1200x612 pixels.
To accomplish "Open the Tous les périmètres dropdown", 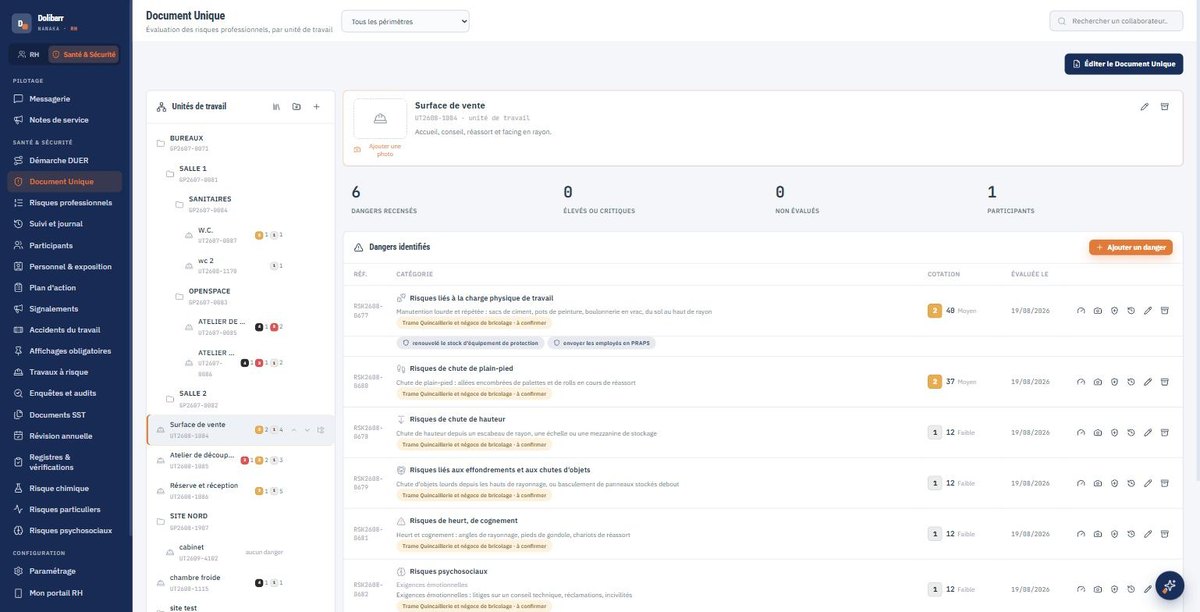I will (405, 21).
